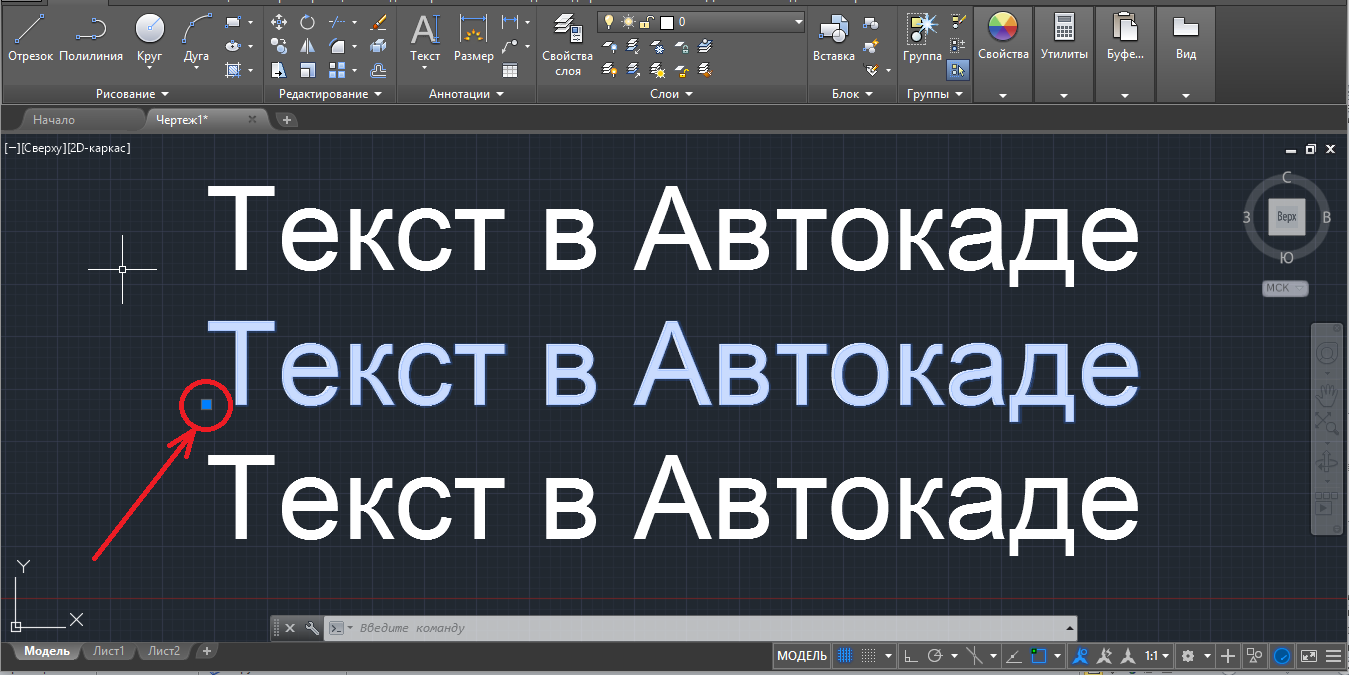Click the Explode tool icon
The image size is (1349, 675).
point(378,45)
